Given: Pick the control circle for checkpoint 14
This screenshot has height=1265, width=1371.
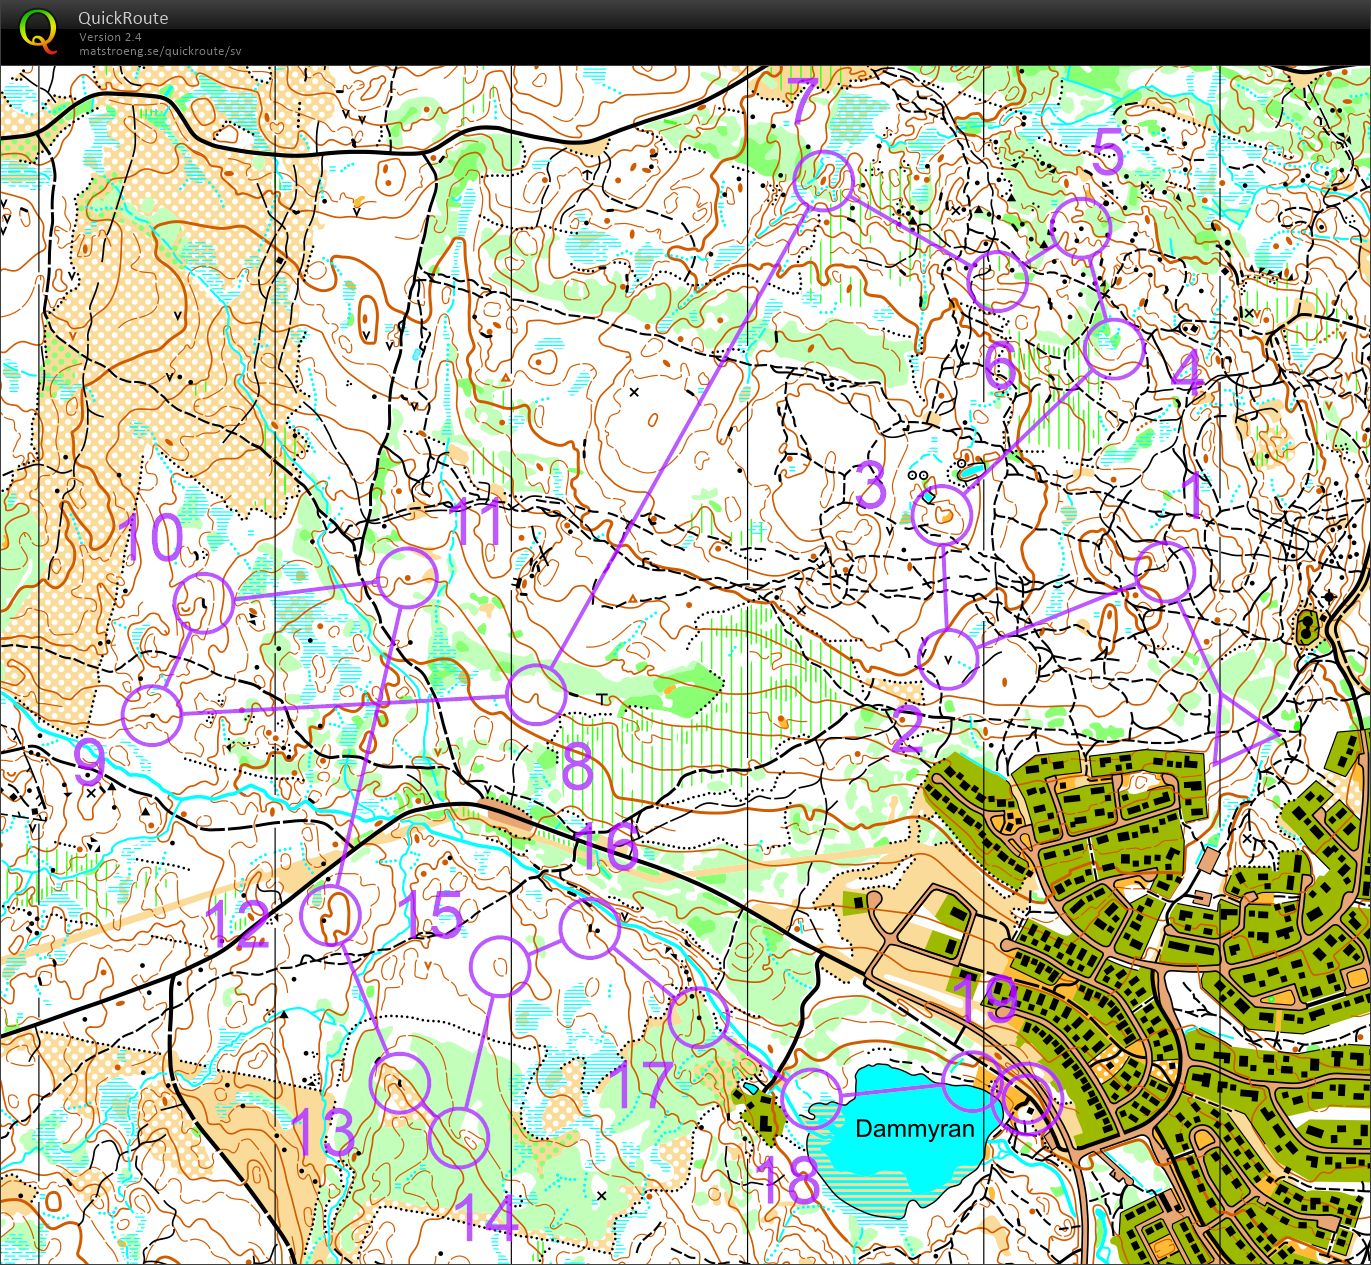Looking at the screenshot, I should [459, 1138].
